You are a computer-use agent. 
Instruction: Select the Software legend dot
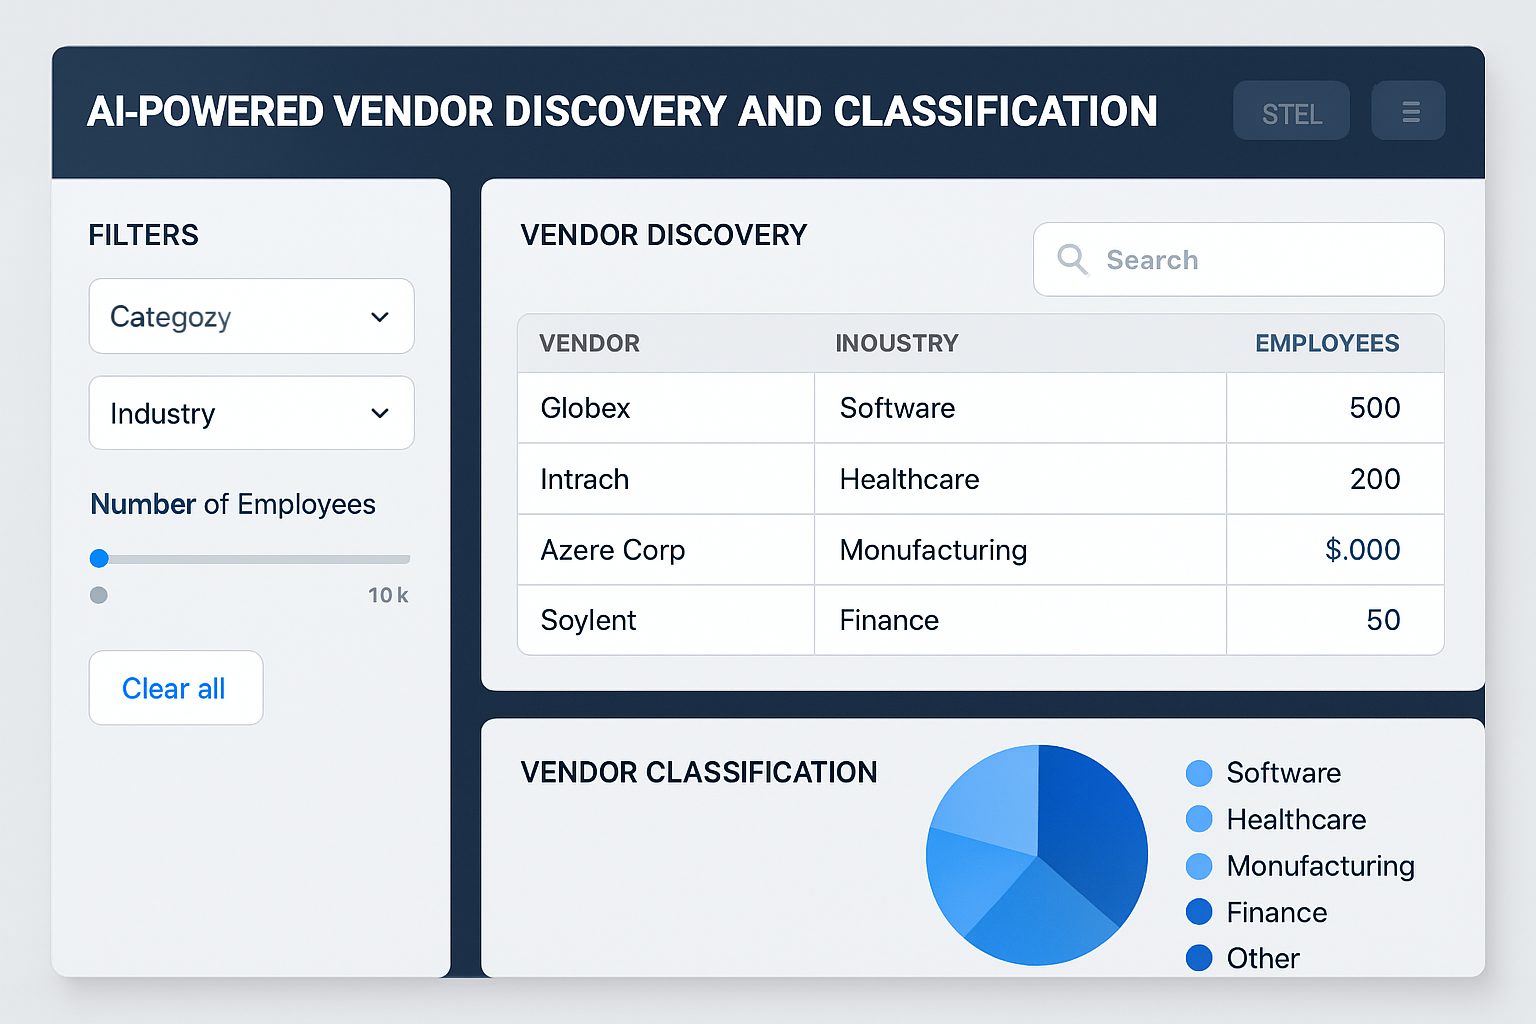1198,773
